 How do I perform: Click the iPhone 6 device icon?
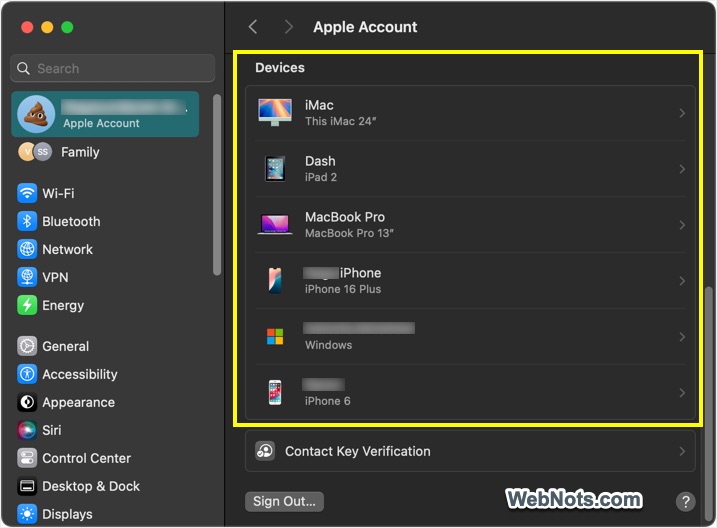pyautogui.click(x=275, y=392)
